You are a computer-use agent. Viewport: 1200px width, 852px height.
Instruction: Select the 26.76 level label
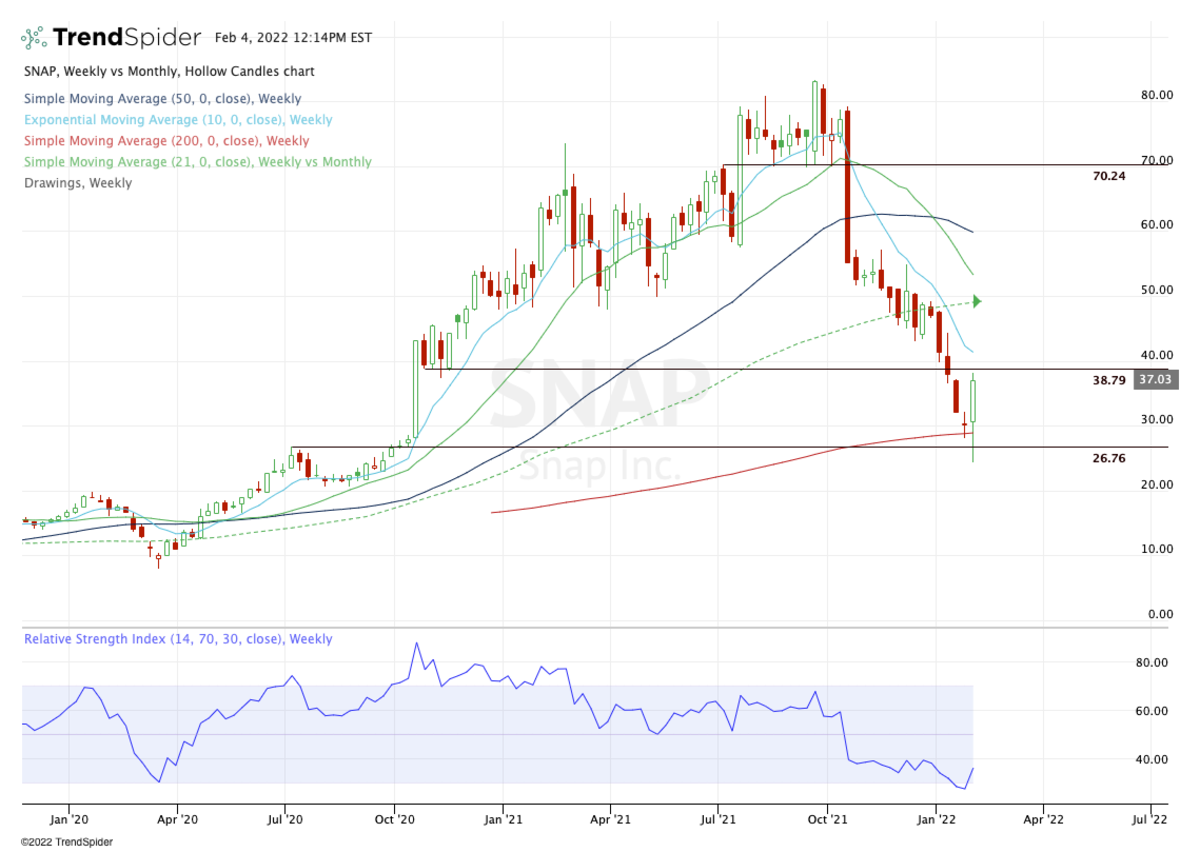tap(1110, 458)
